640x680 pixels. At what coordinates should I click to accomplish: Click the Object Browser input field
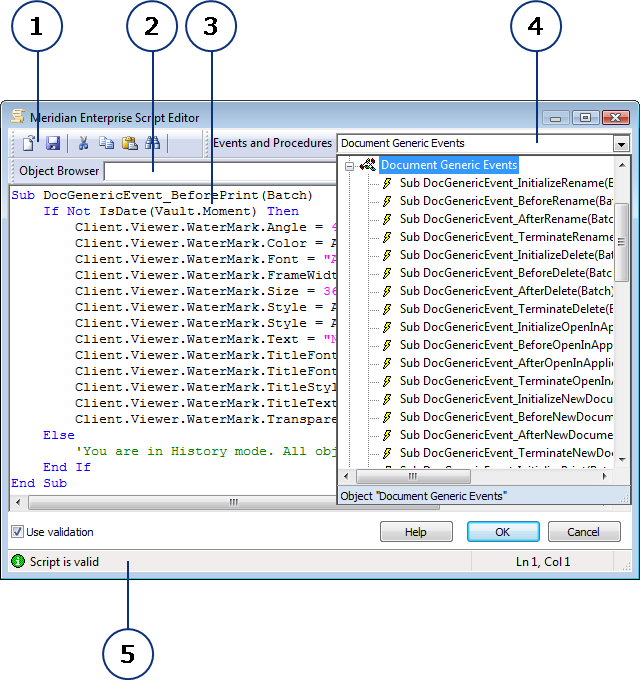point(220,172)
